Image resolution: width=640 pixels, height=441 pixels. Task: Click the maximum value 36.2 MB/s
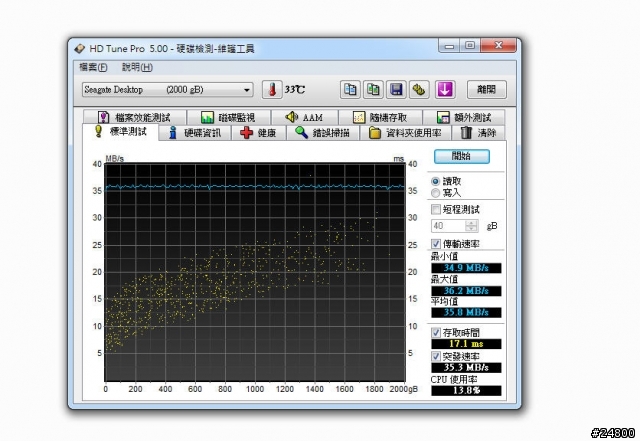466,291
